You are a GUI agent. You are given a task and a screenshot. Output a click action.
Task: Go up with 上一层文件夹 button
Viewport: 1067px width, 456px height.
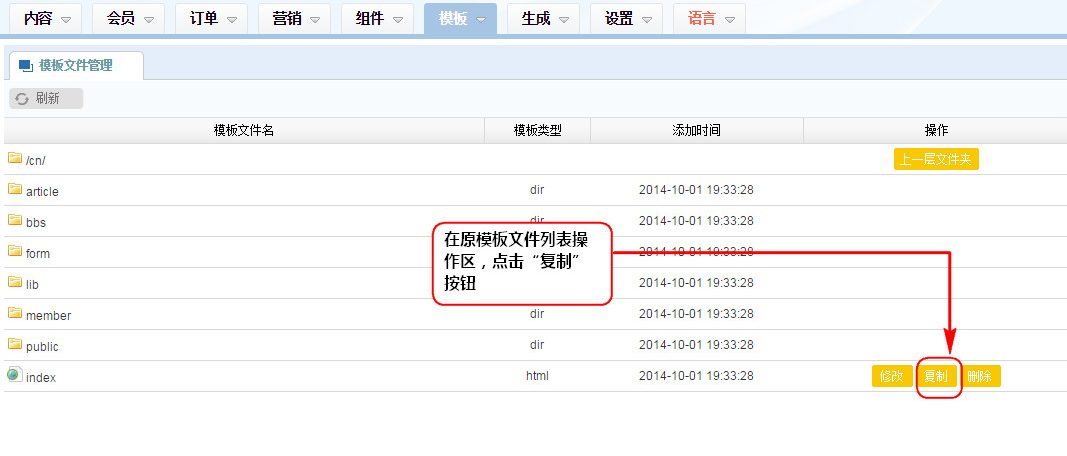tap(936, 159)
